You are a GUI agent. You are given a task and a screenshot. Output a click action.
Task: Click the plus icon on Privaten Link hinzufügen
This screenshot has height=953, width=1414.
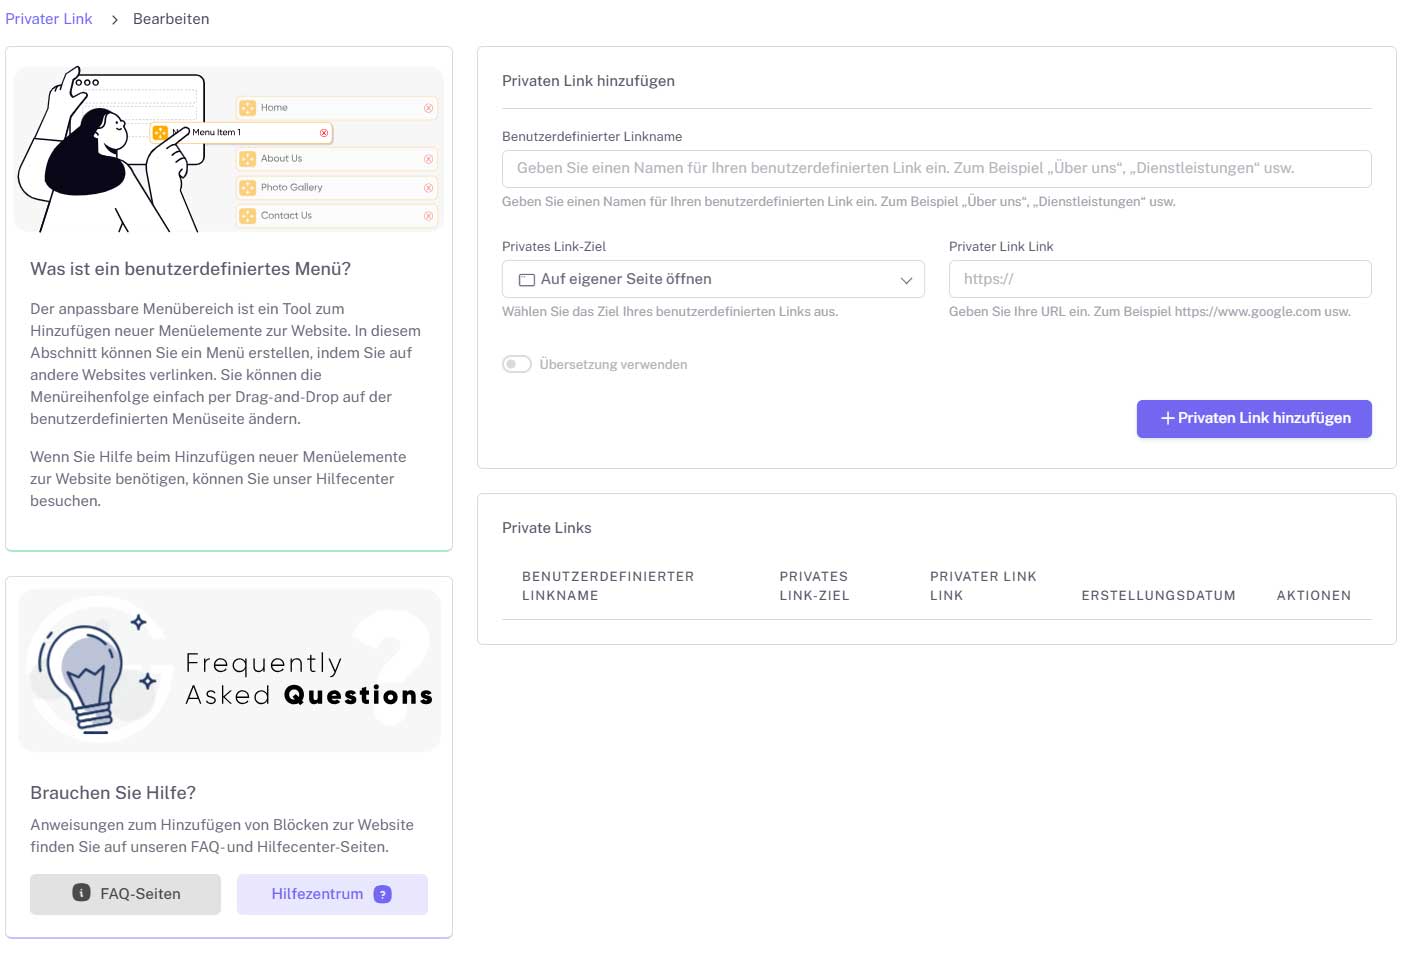(x=1167, y=418)
